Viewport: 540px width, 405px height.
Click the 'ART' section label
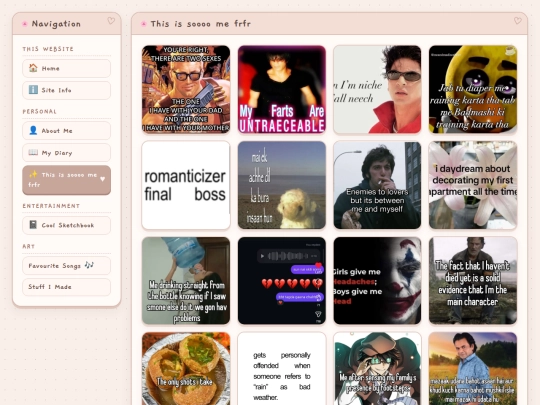(29, 246)
